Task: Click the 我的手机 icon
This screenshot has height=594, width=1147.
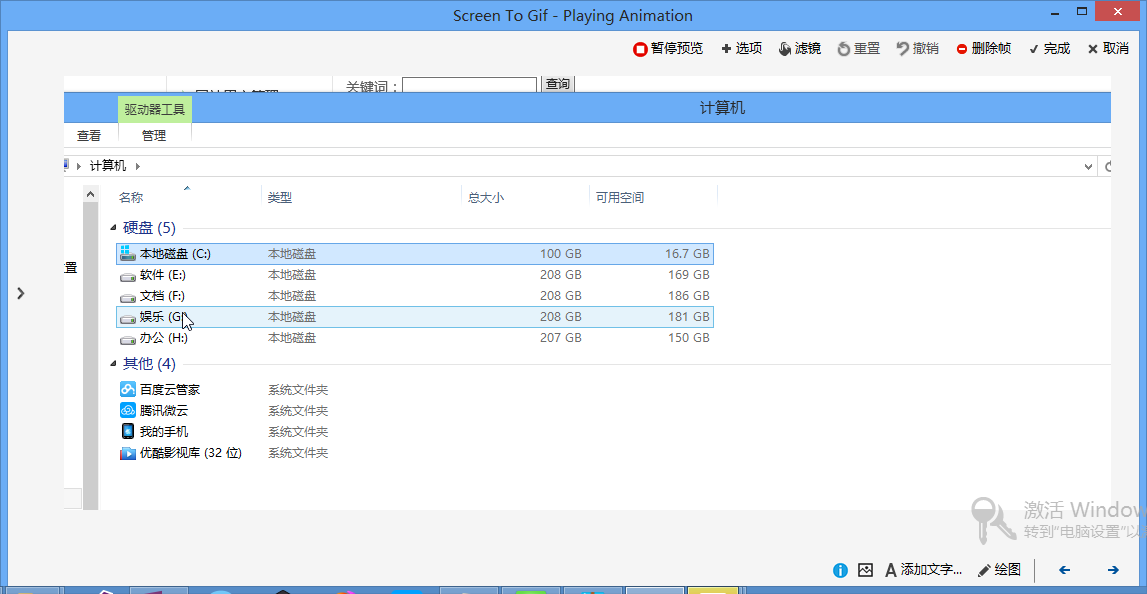Action: pyautogui.click(x=128, y=432)
